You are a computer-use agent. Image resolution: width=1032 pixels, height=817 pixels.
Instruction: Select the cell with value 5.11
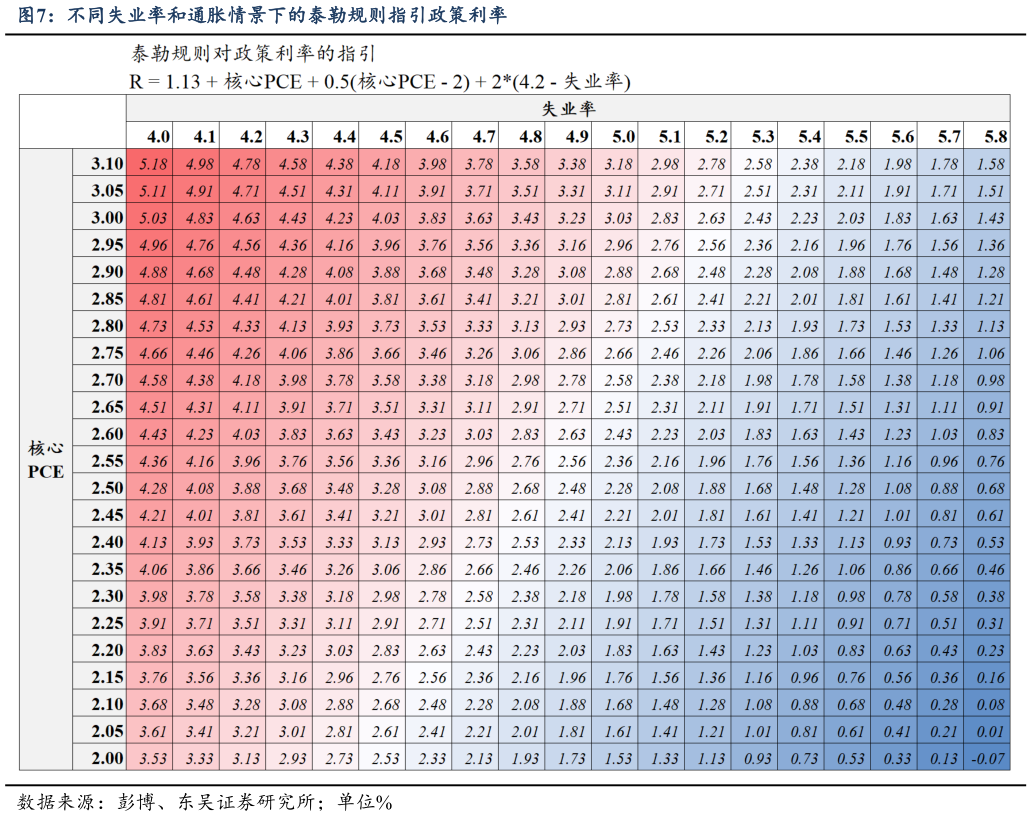(x=154, y=191)
